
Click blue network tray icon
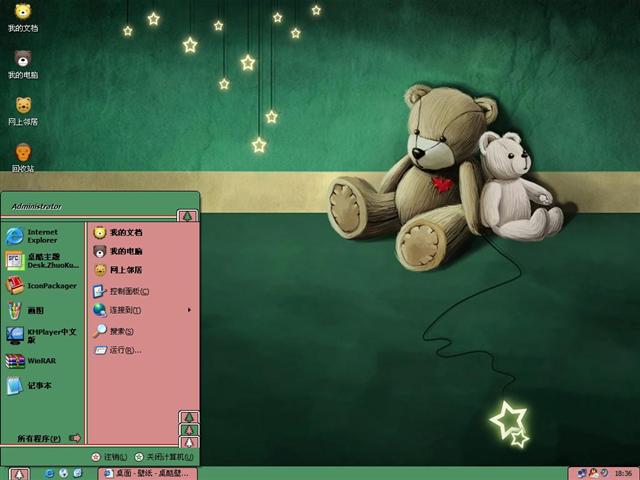coord(582,473)
